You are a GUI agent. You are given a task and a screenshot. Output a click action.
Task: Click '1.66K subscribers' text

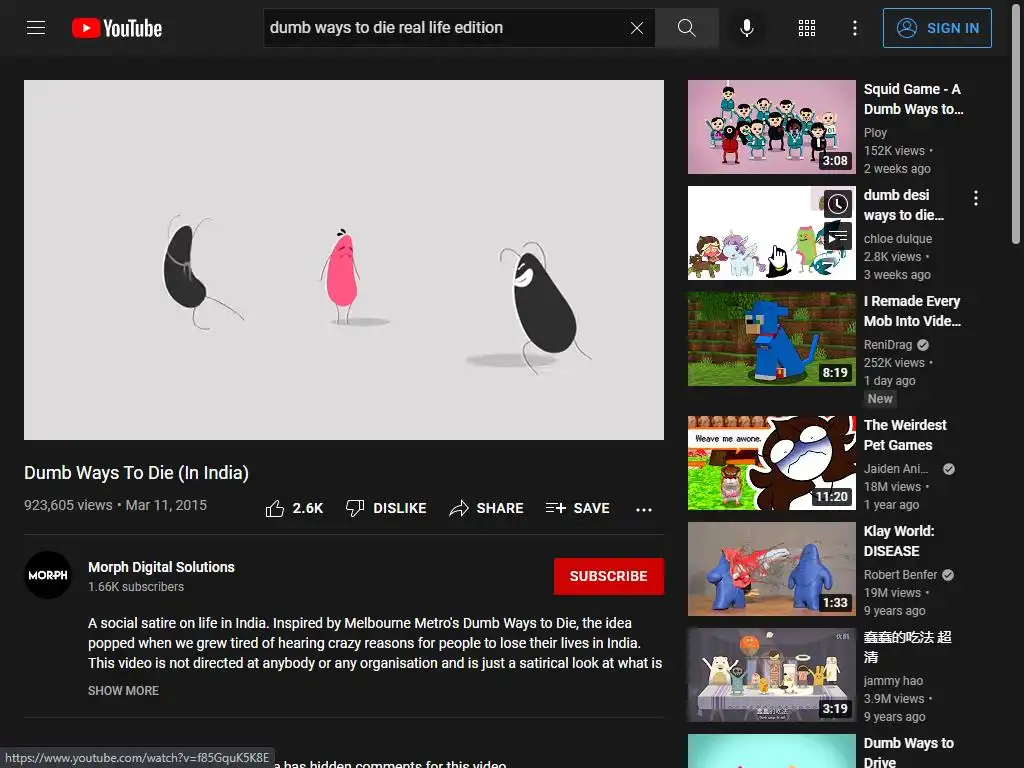pos(136,586)
